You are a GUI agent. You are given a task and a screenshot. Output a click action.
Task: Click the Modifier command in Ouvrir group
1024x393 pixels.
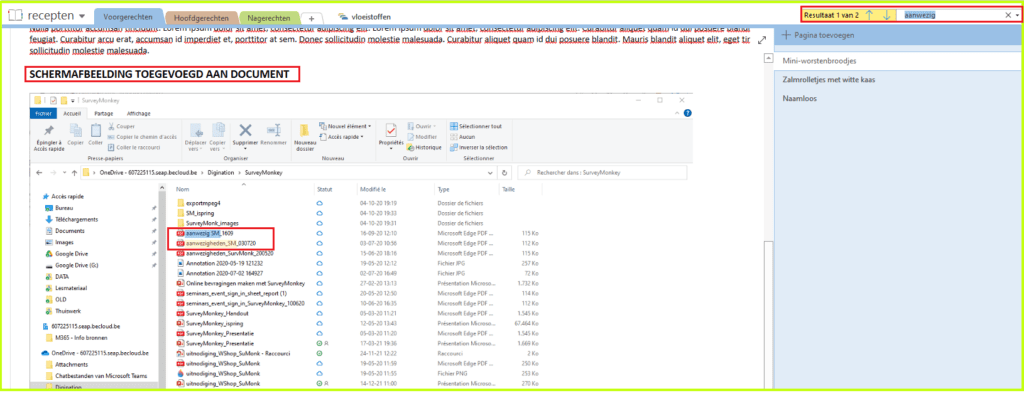click(x=422, y=136)
